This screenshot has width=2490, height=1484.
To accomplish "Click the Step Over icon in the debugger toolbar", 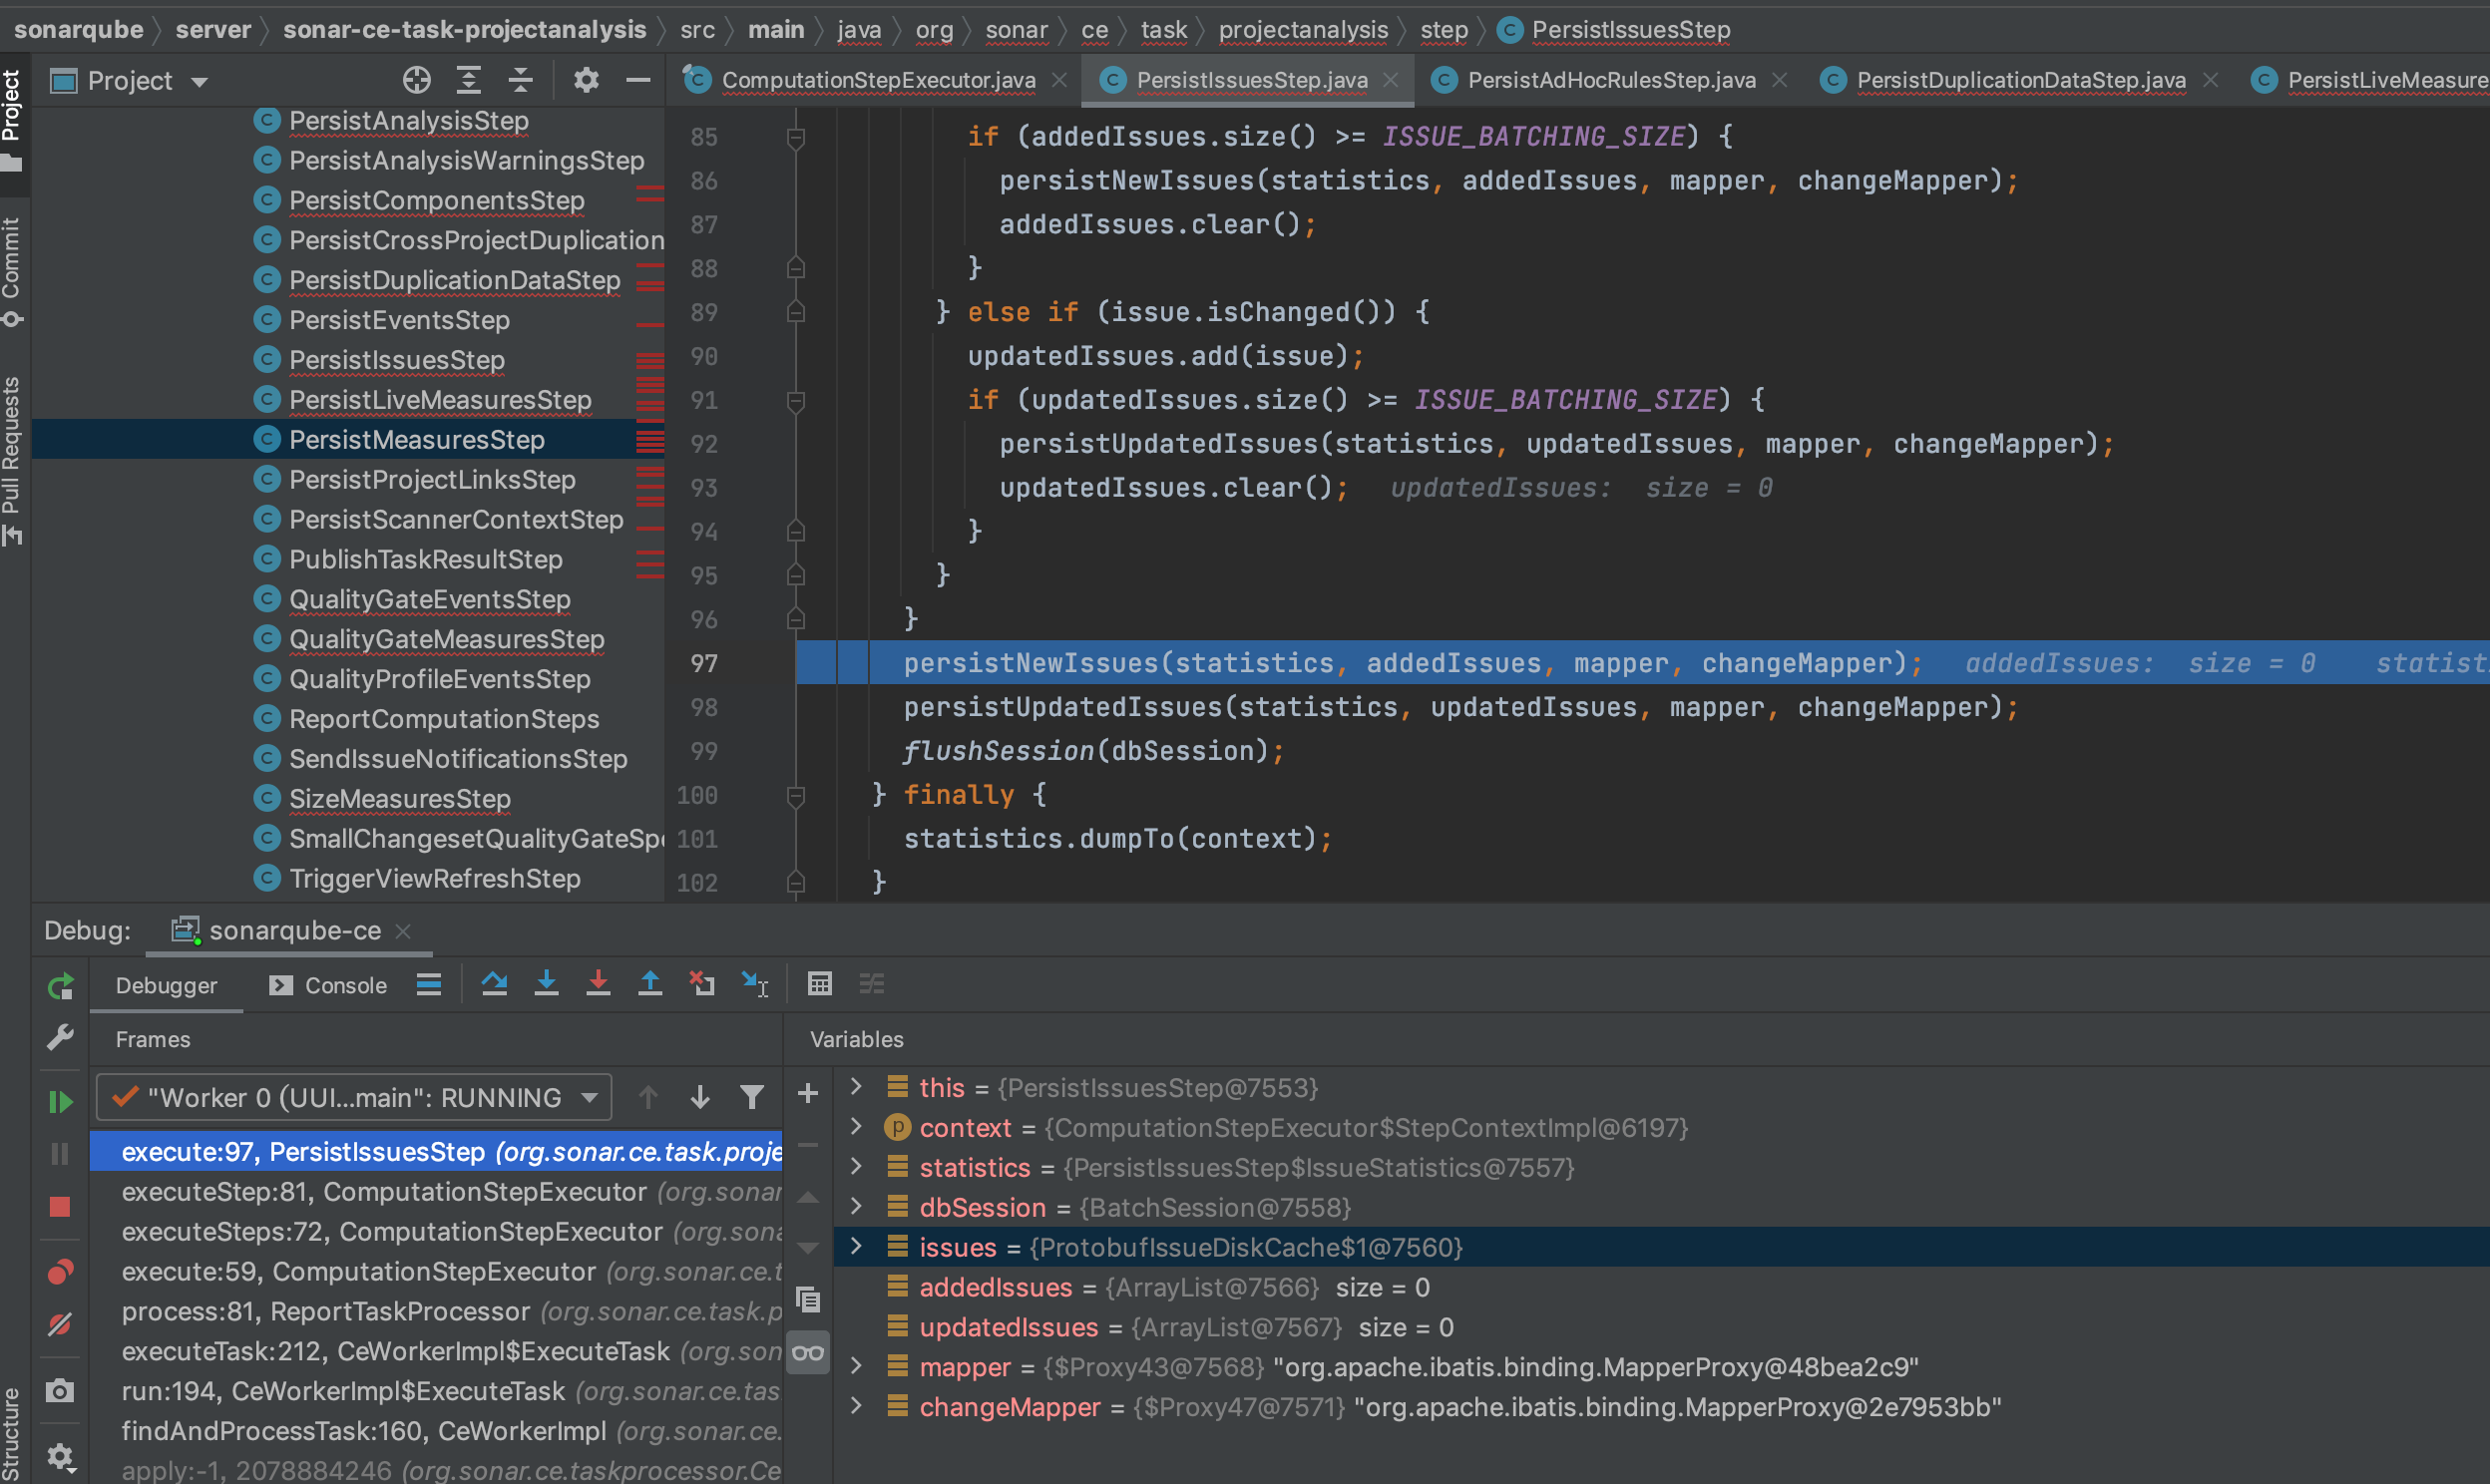I will [495, 984].
